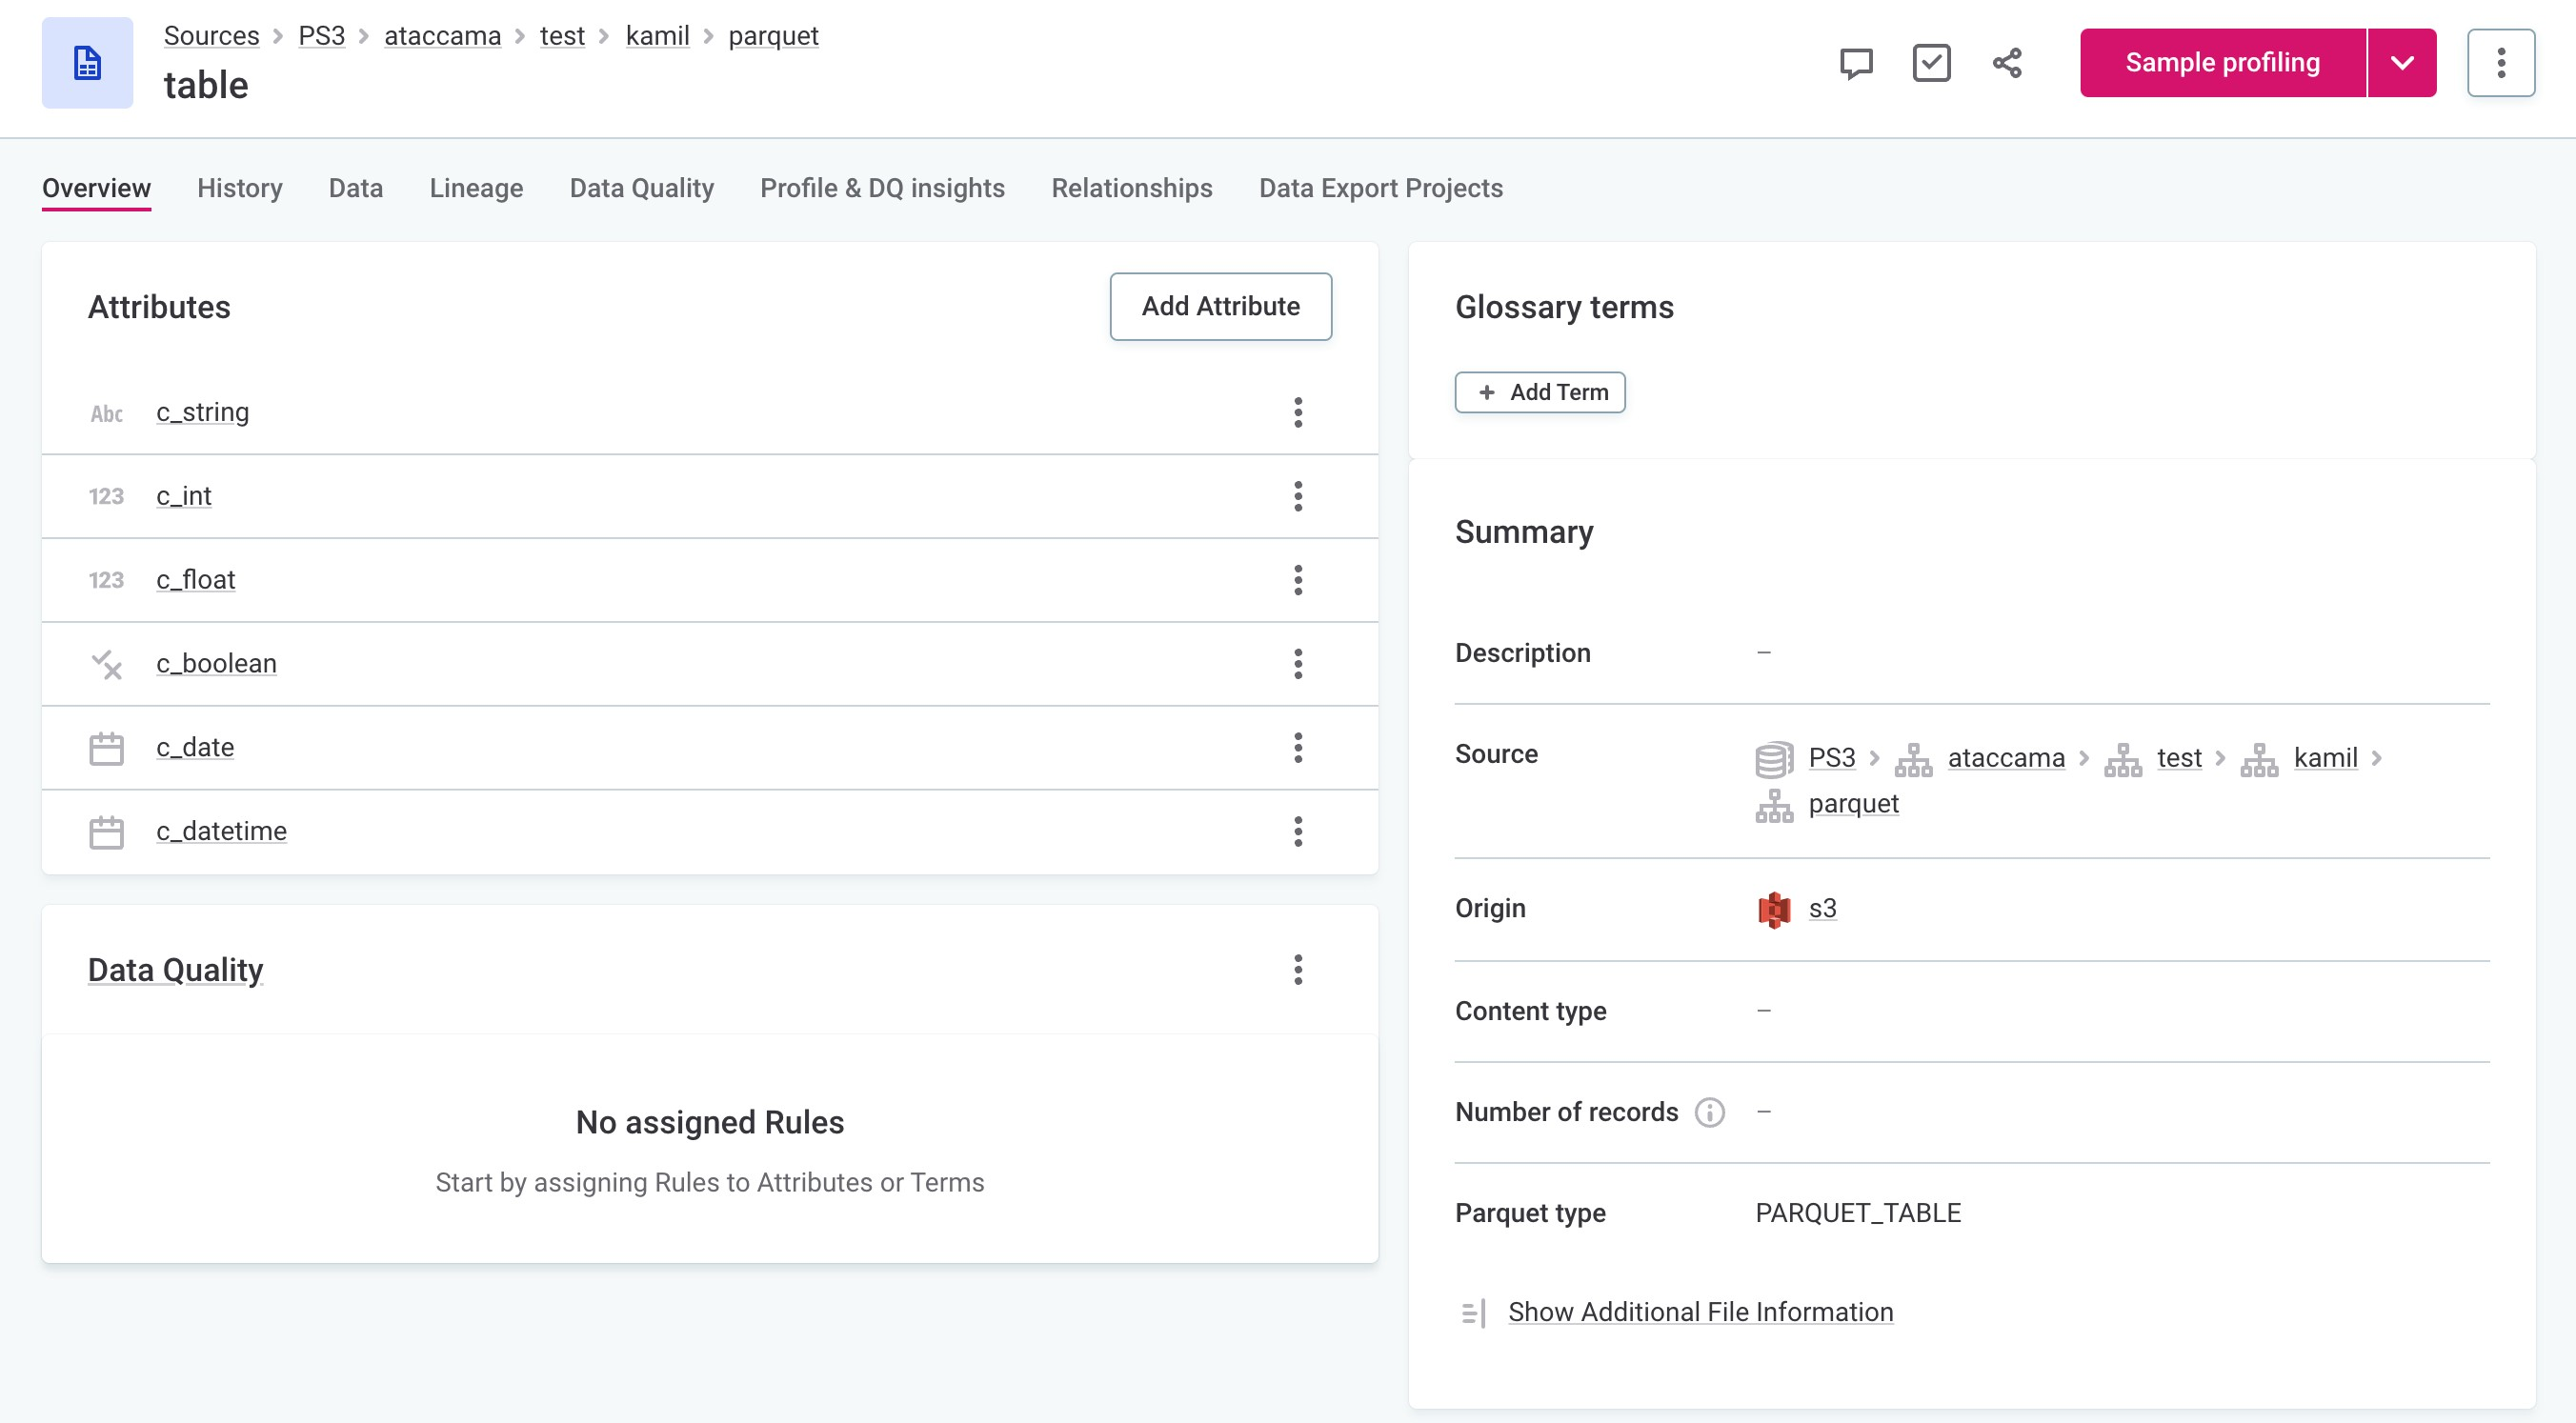Open three-dot menu for c_string attribute
Viewport: 2576px width, 1423px height.
pos(1298,412)
